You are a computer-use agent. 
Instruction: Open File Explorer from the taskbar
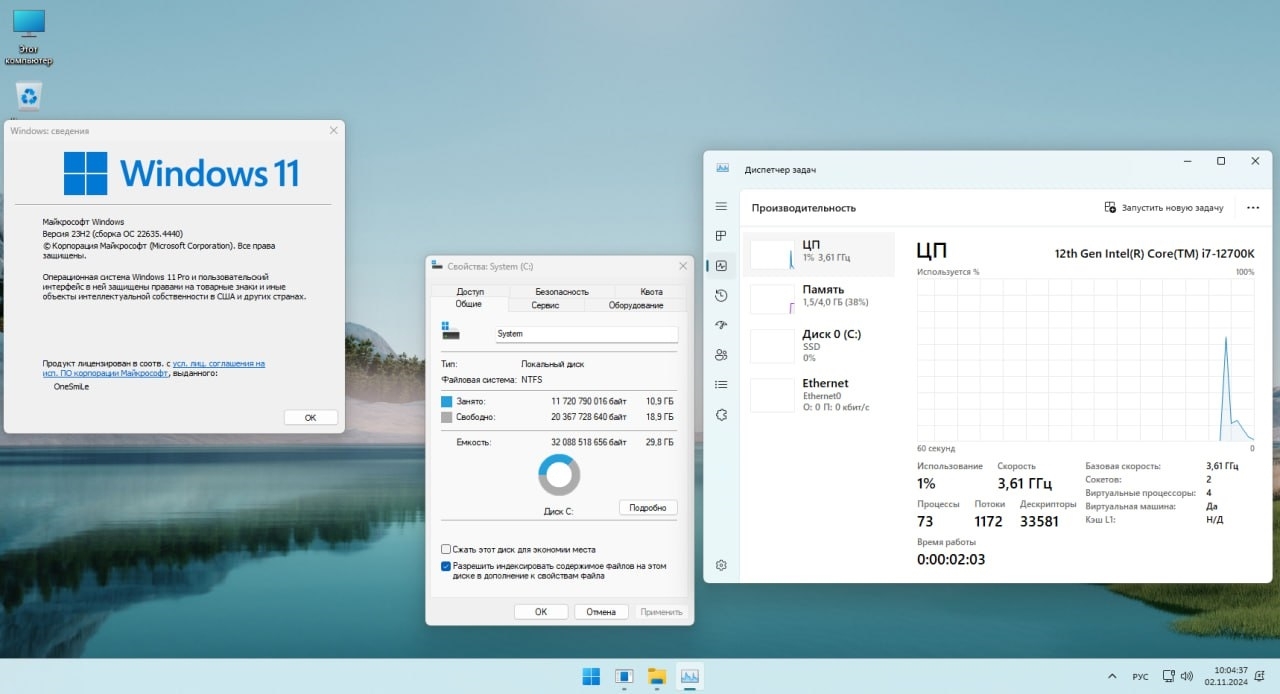657,676
